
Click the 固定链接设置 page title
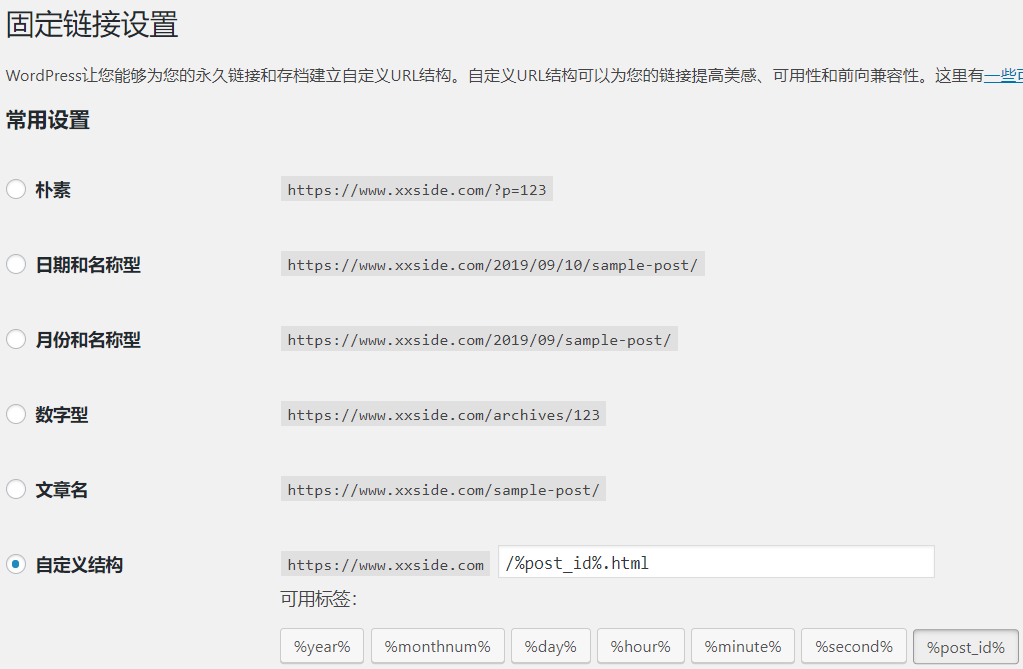pos(92,24)
